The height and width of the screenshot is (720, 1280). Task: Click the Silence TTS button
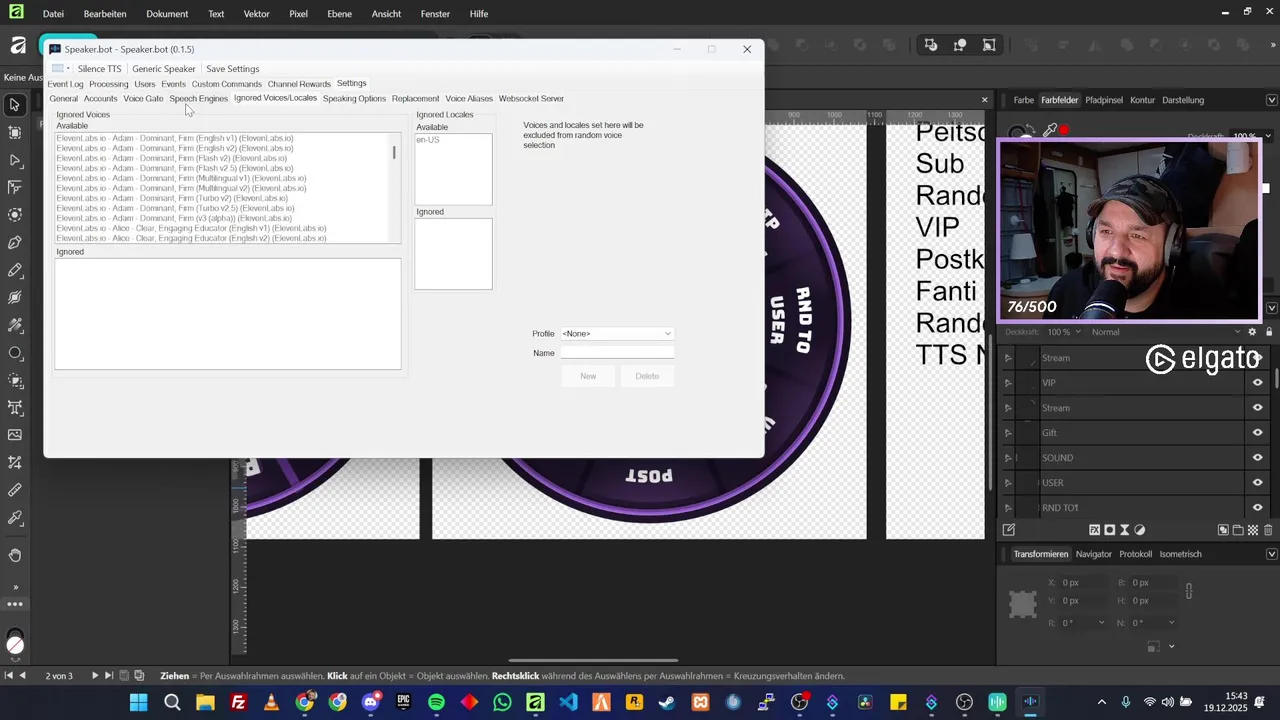point(99,69)
